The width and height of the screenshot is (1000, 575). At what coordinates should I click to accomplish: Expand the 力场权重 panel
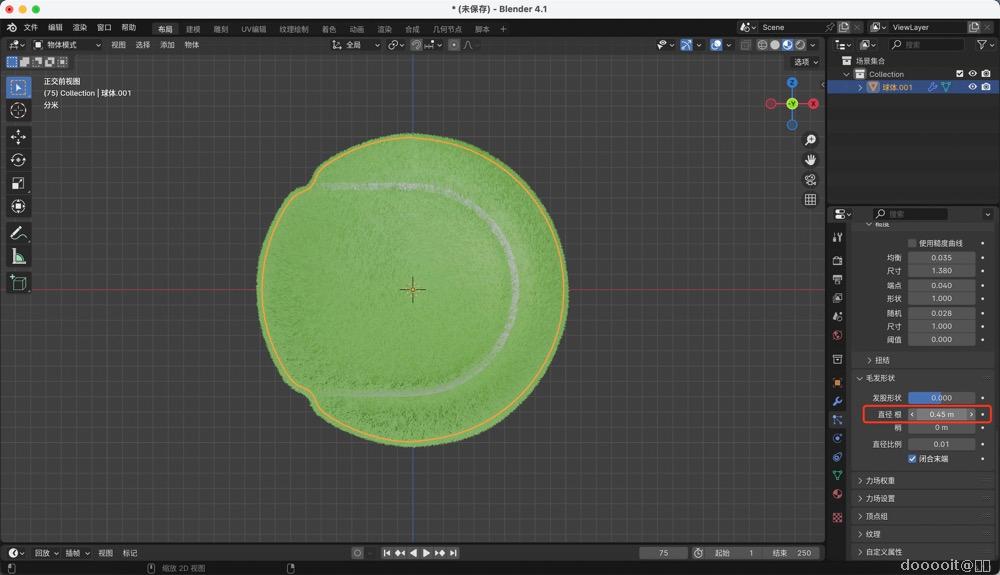(x=878, y=481)
